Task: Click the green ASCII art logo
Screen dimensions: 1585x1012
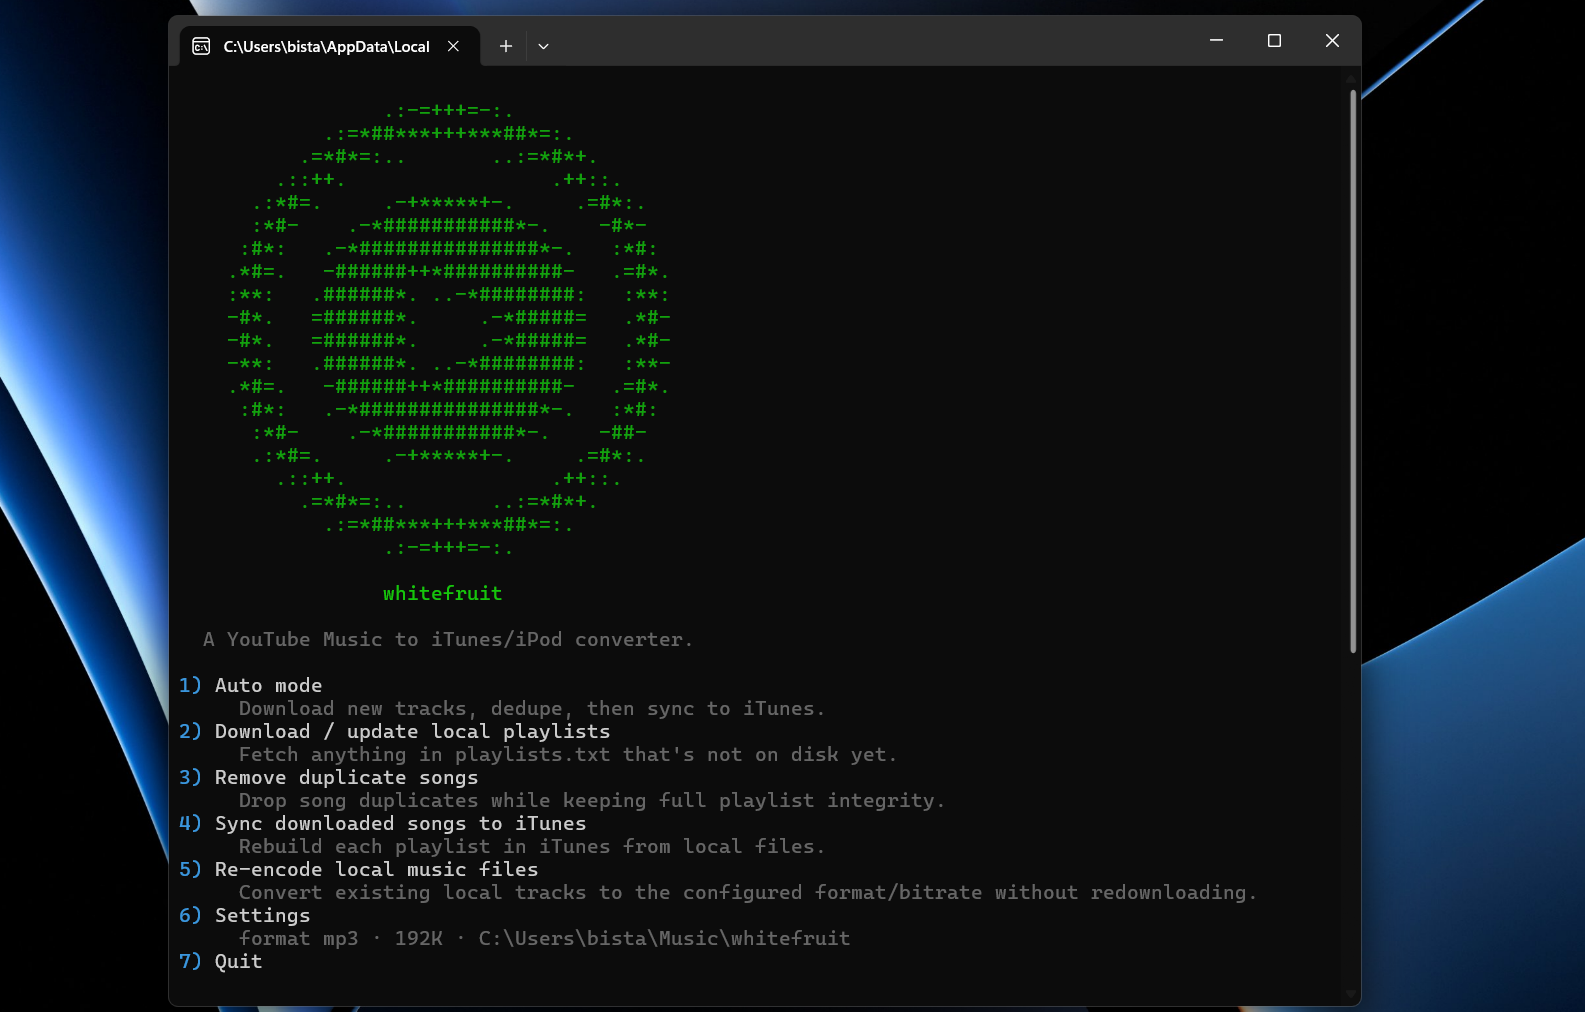Action: click(448, 329)
